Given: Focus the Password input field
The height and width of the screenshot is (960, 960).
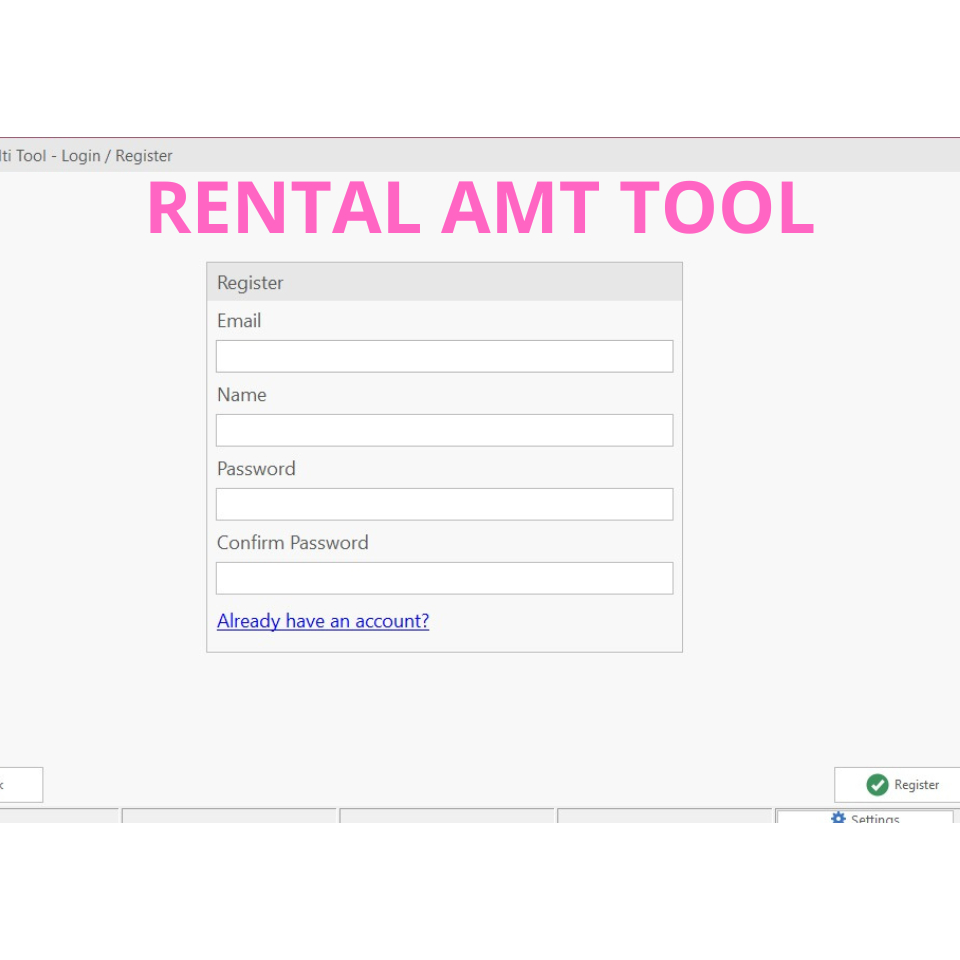Looking at the screenshot, I should [444, 504].
